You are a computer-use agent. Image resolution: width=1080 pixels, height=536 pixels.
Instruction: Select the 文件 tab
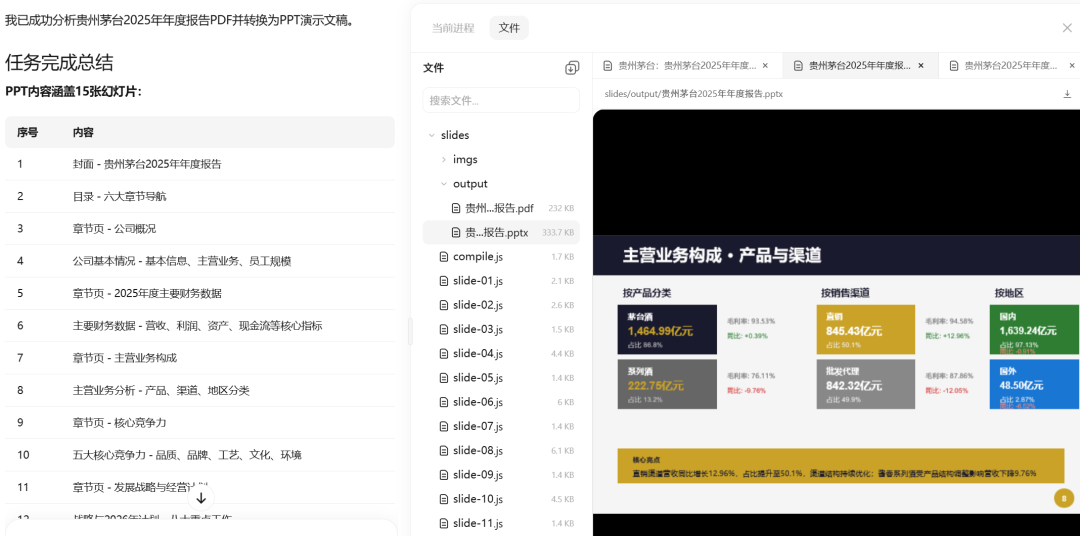[509, 28]
